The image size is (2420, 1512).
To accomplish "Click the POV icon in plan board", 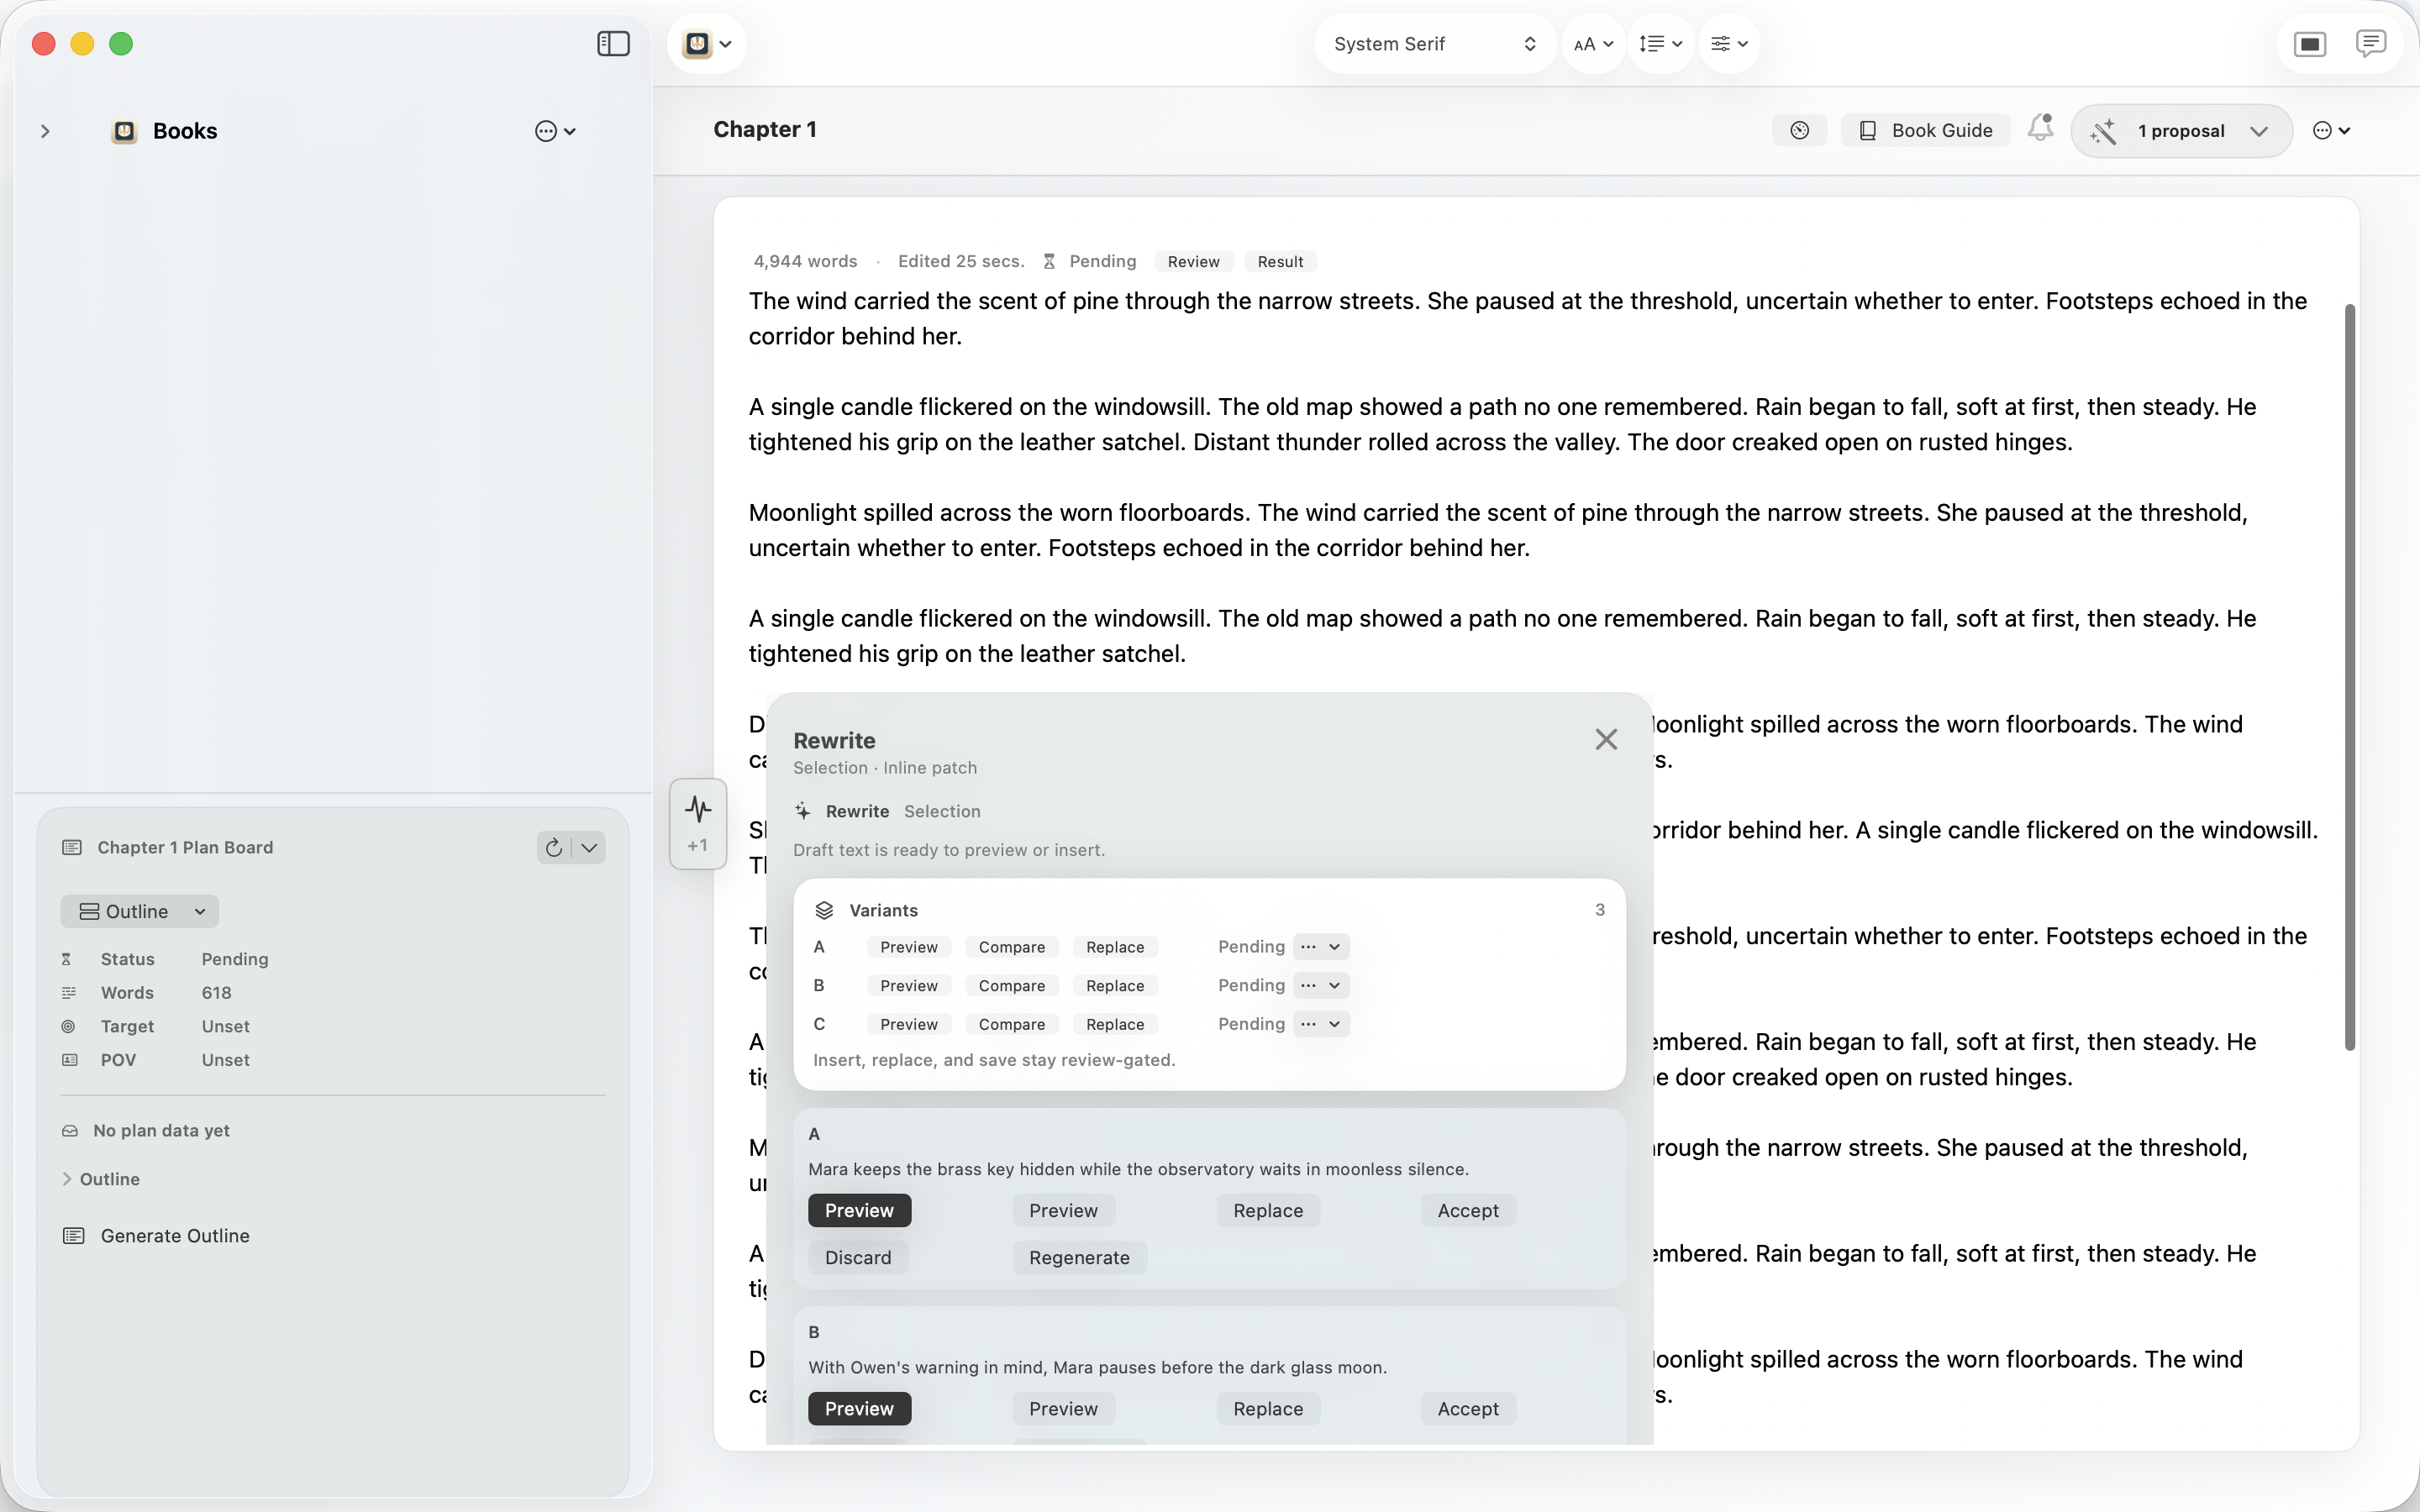I will click(69, 1059).
